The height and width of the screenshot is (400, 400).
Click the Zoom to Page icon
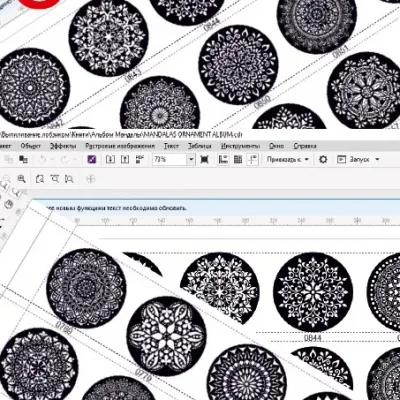[69, 179]
